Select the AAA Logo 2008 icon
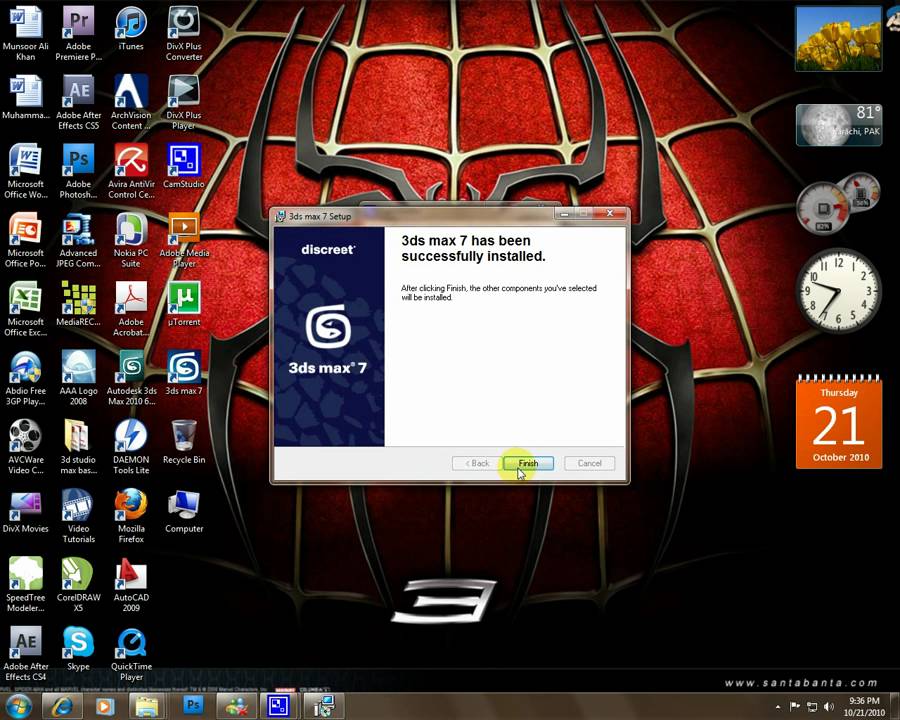This screenshot has height=720, width=900. (79, 378)
